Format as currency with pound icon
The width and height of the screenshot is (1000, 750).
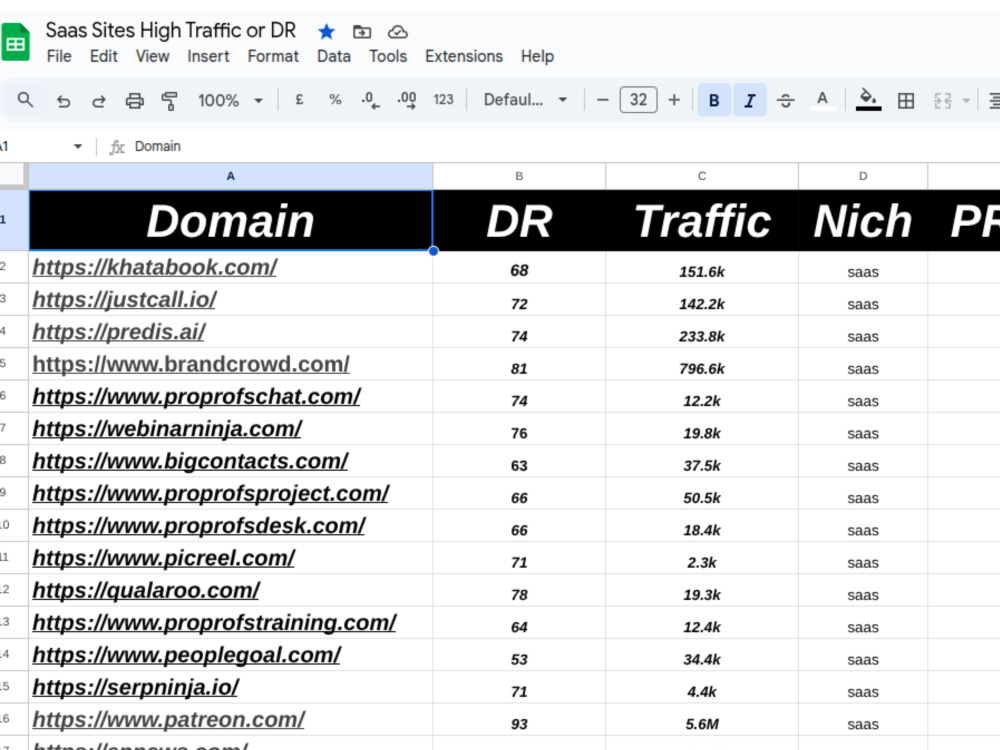[x=298, y=100]
